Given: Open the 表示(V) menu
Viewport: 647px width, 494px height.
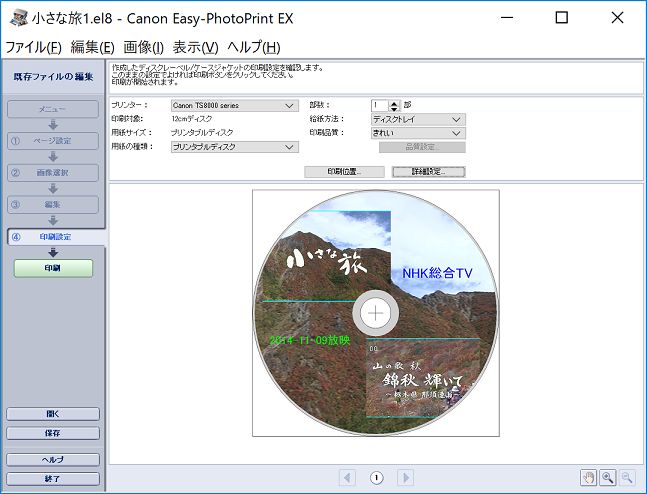Looking at the screenshot, I should [x=196, y=47].
